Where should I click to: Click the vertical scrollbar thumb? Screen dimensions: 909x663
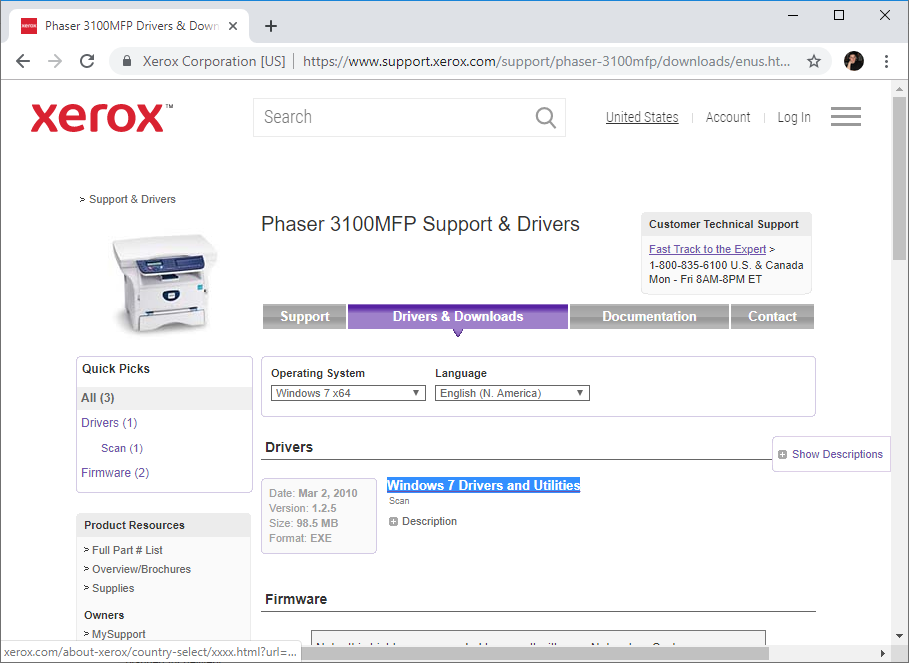[899, 178]
